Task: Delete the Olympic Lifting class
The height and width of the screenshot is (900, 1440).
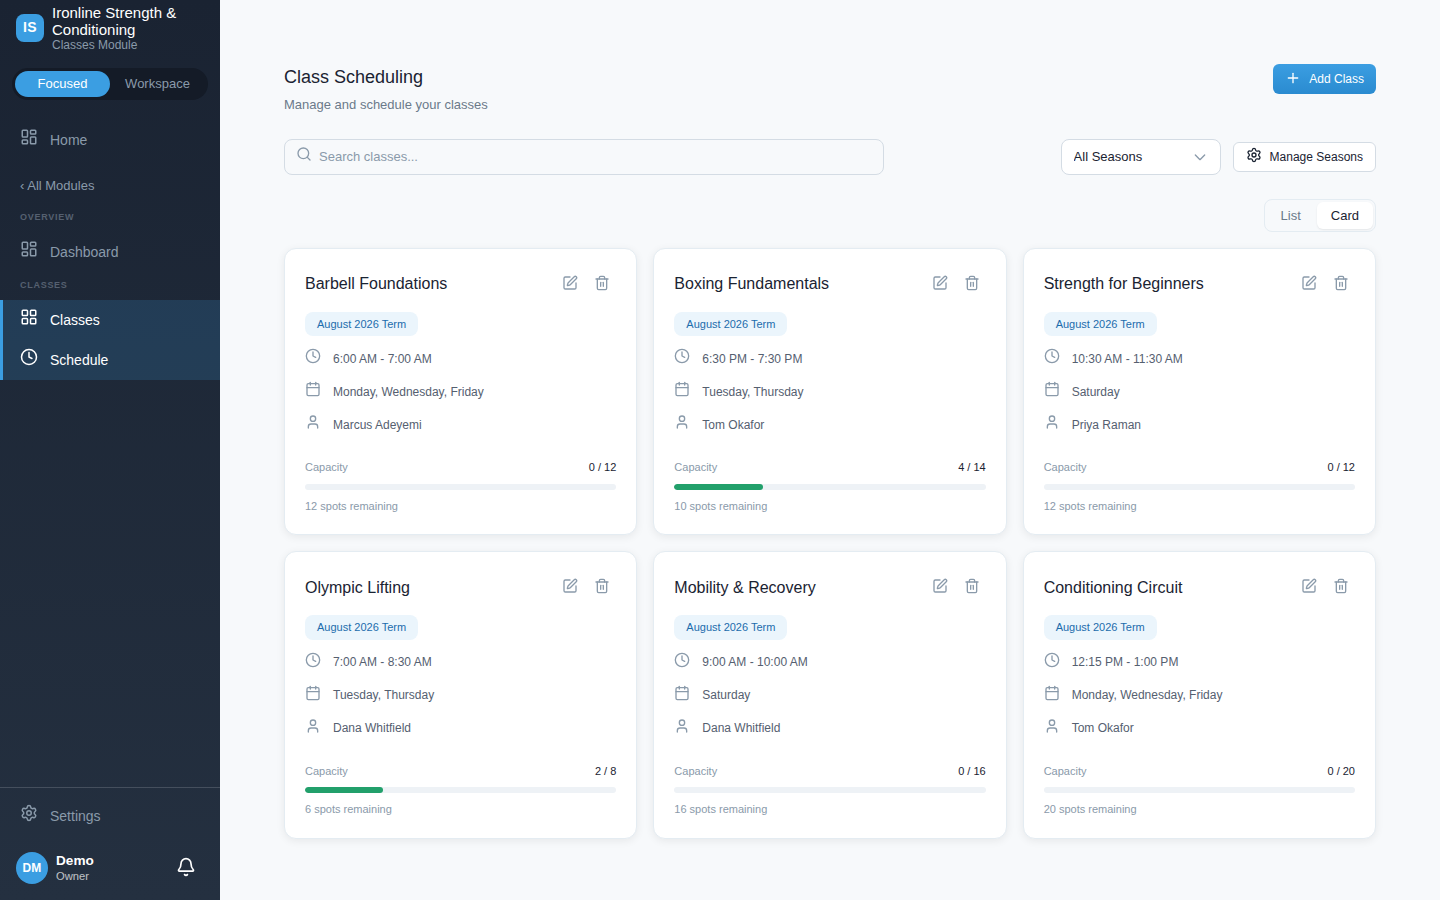Action: 602,586
